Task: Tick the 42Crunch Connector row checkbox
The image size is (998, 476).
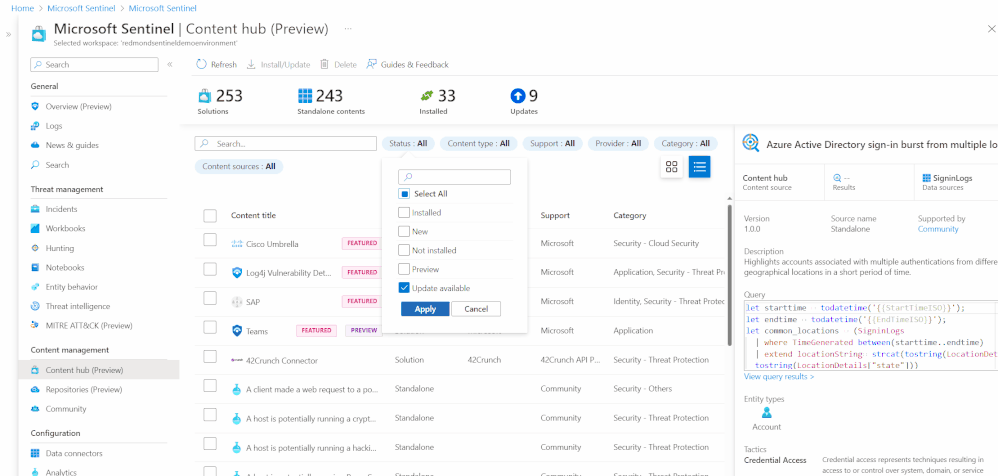Action: point(210,356)
